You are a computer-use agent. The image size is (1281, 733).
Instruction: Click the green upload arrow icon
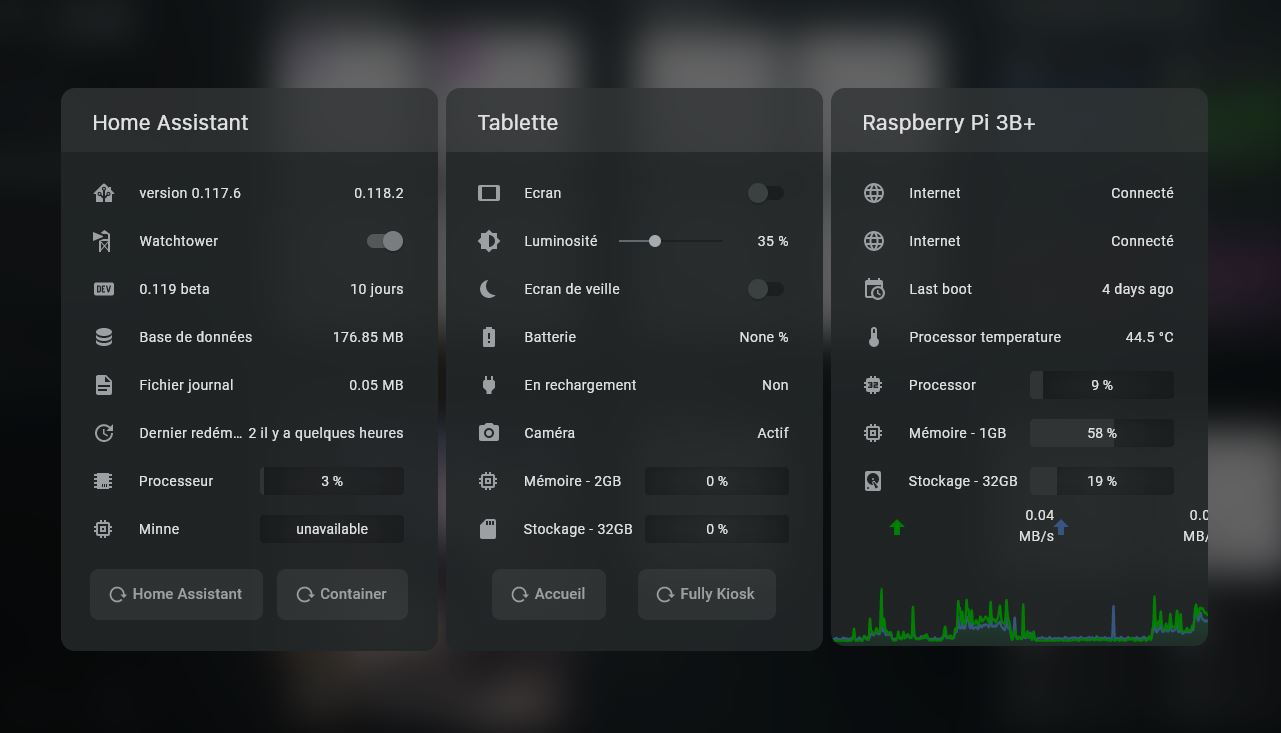coord(897,527)
